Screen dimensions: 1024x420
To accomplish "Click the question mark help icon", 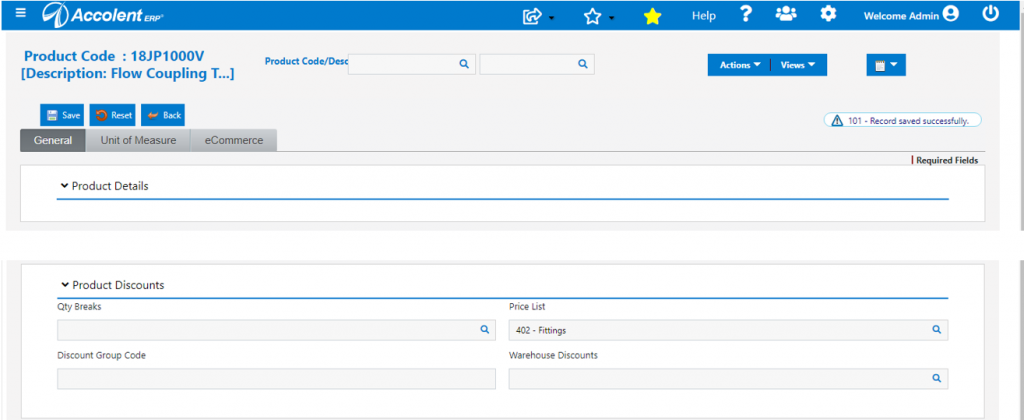I will 746,14.
